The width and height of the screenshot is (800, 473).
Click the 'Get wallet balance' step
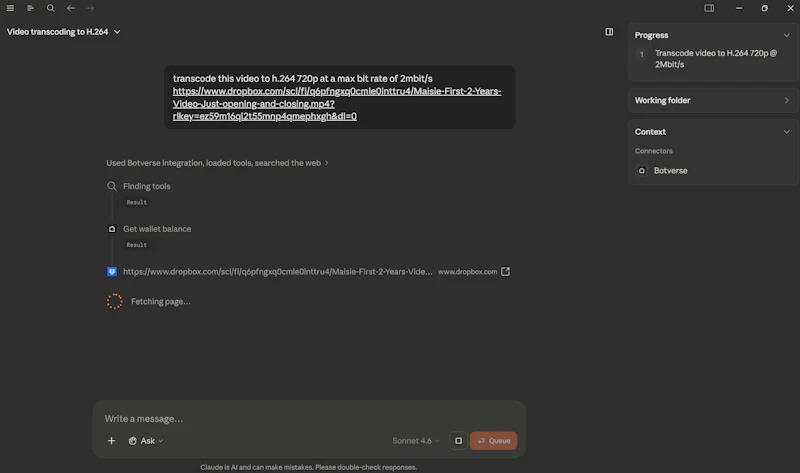(157, 229)
